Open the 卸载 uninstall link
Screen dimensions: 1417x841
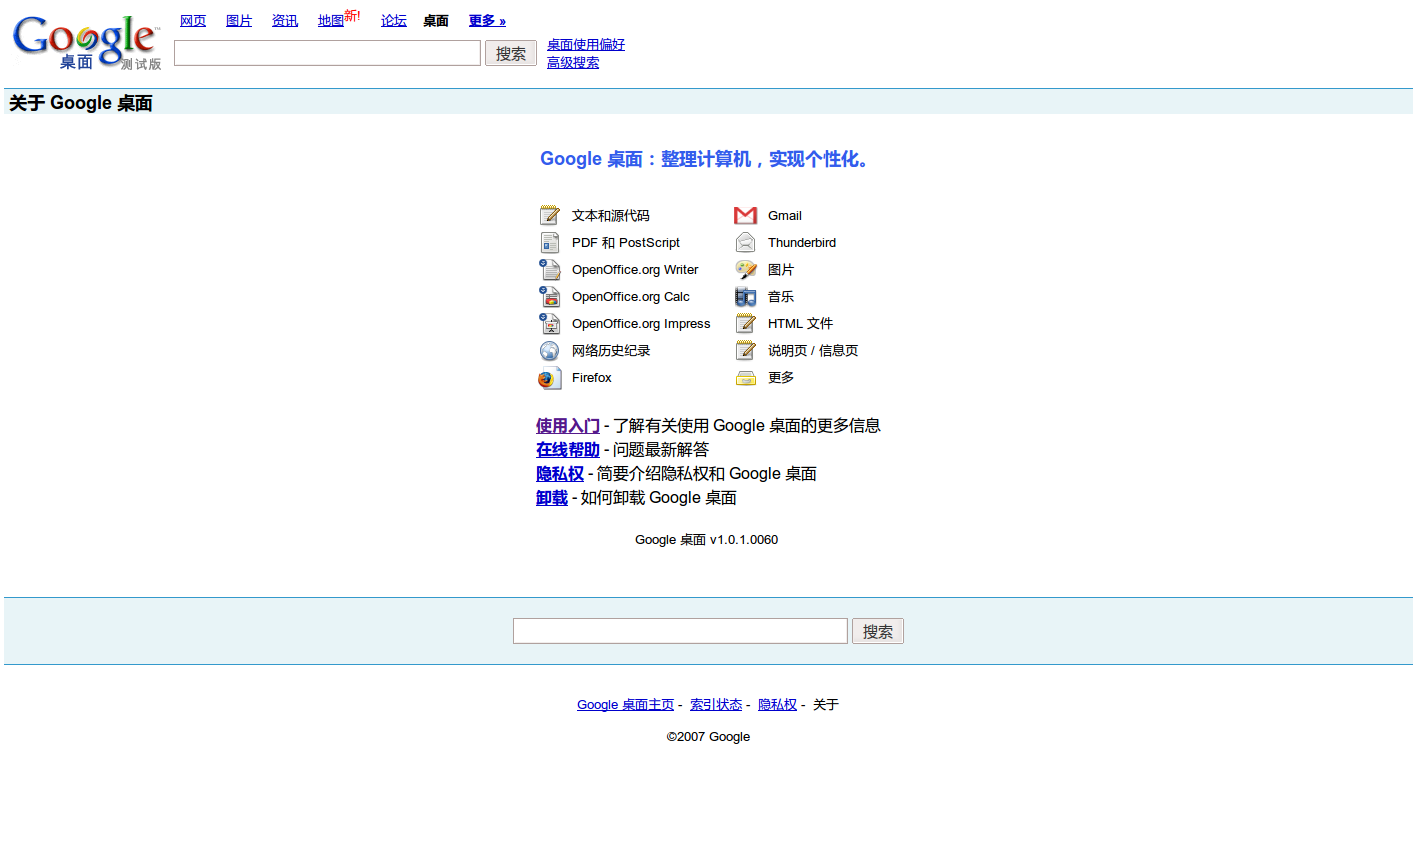[x=552, y=498]
